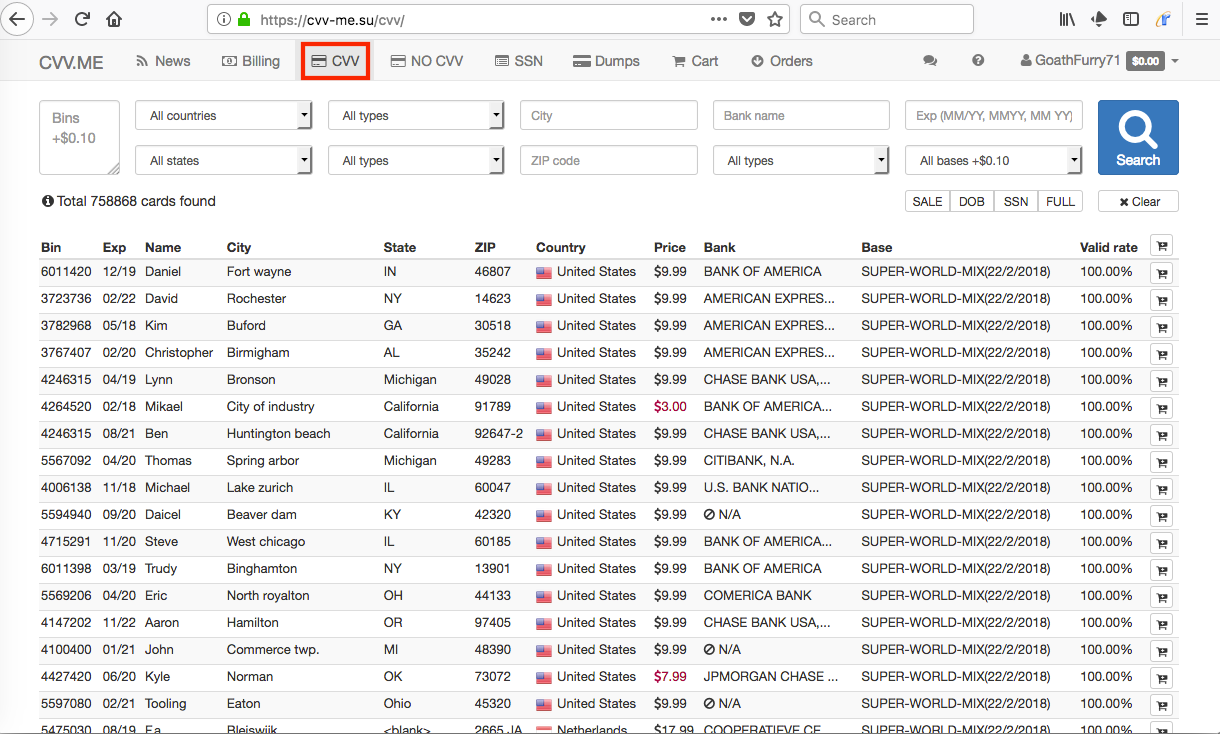Image resolution: width=1220 pixels, height=734 pixels.
Task: Switch to the SSN tab in the navbar
Action: [519, 61]
